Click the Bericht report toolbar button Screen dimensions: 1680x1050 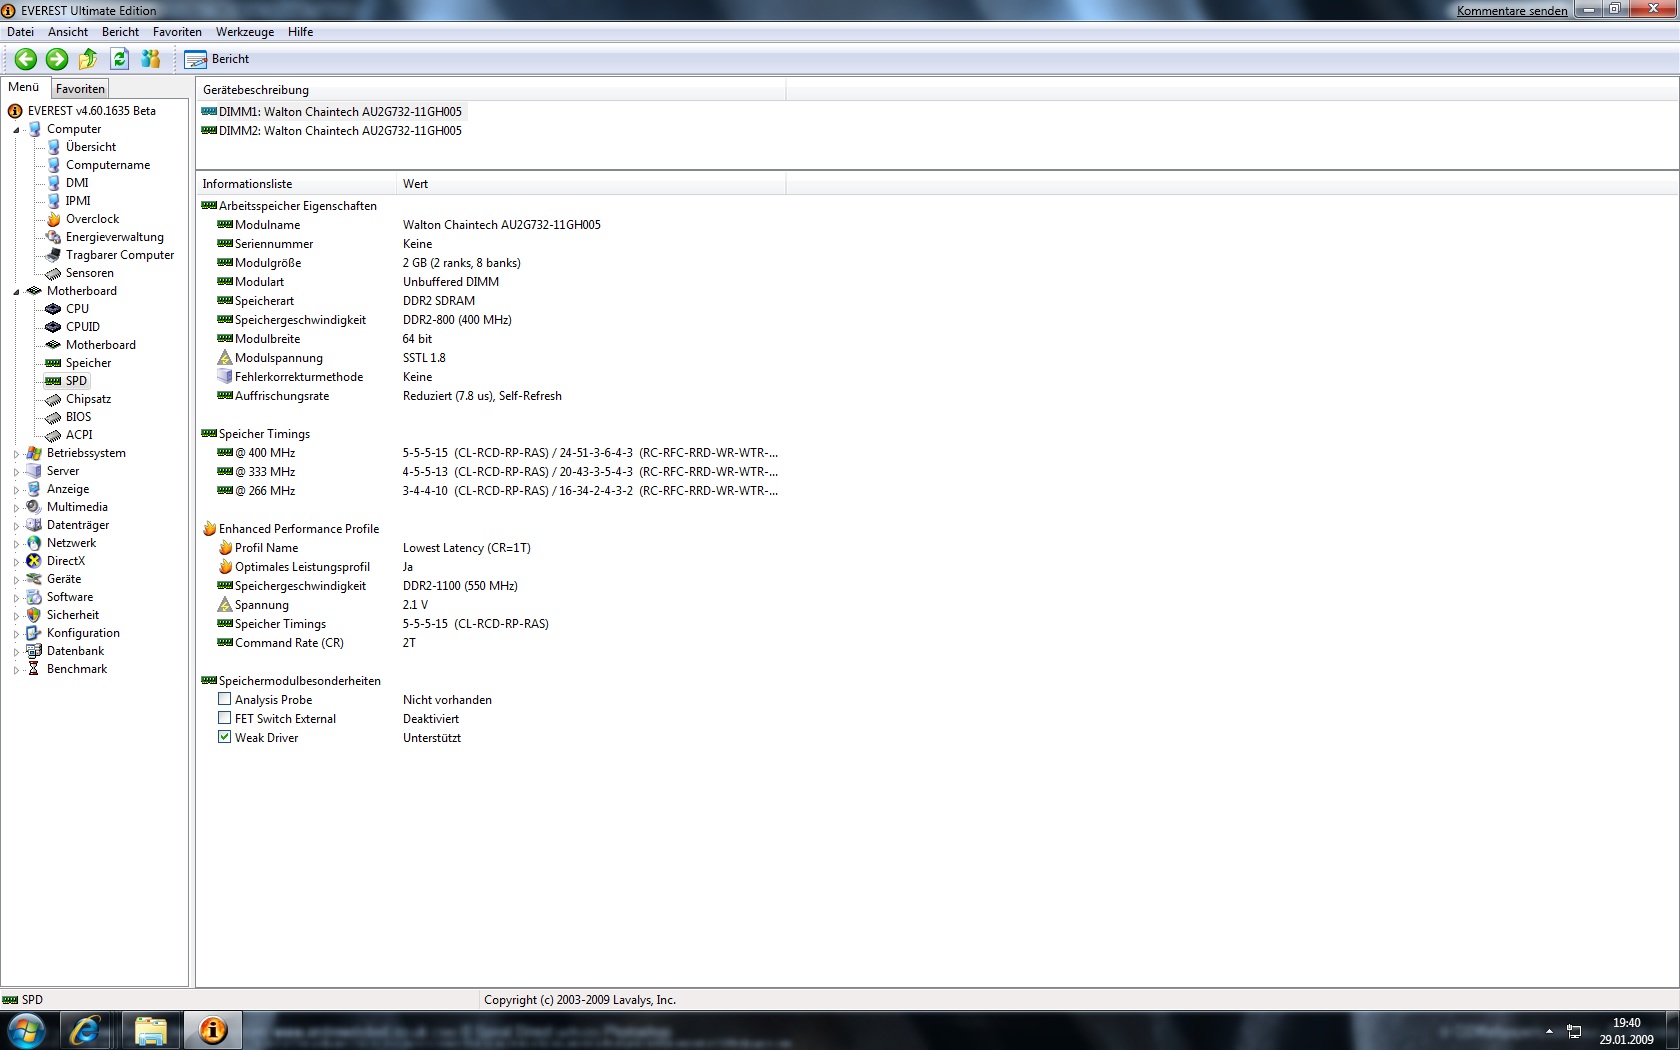click(x=217, y=59)
